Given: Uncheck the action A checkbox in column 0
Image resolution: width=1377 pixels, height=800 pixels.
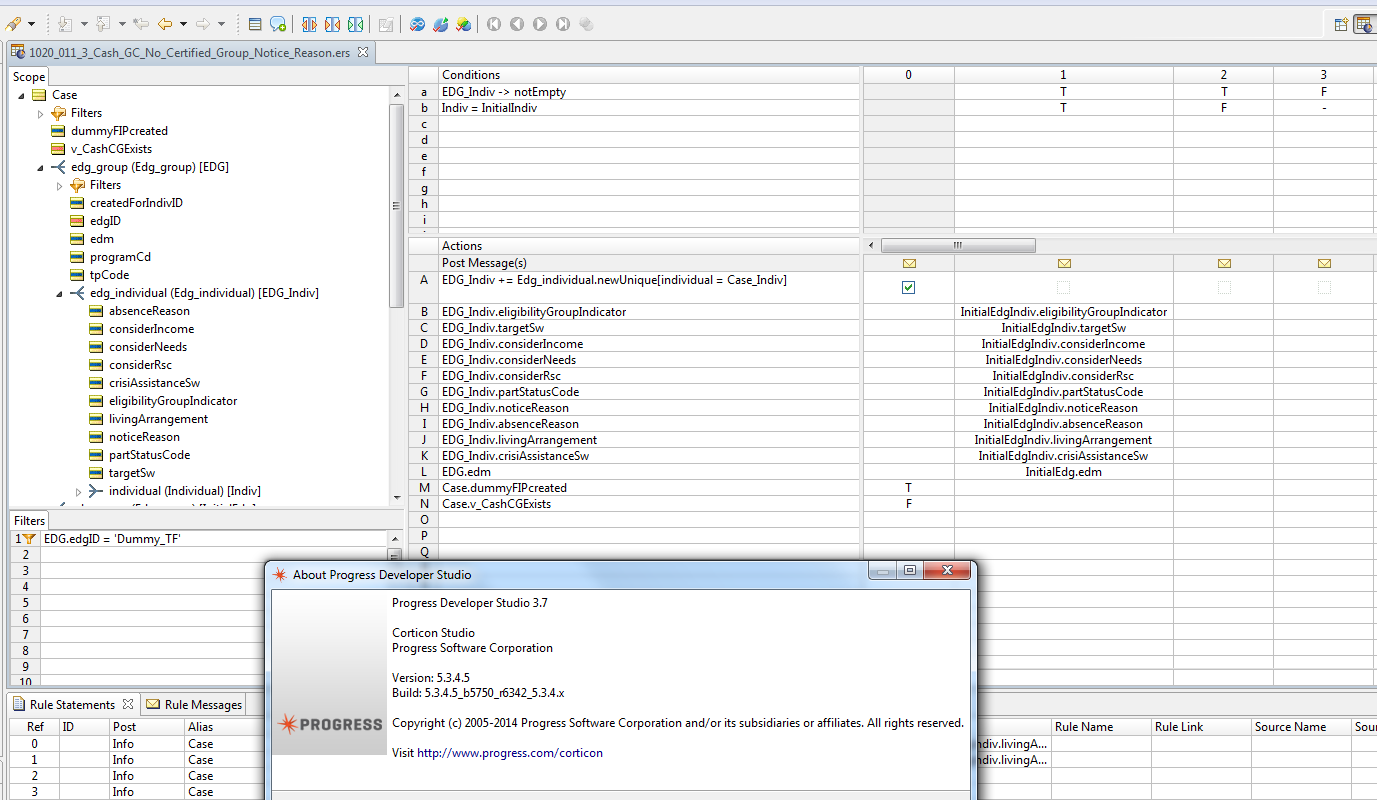Looking at the screenshot, I should (908, 288).
